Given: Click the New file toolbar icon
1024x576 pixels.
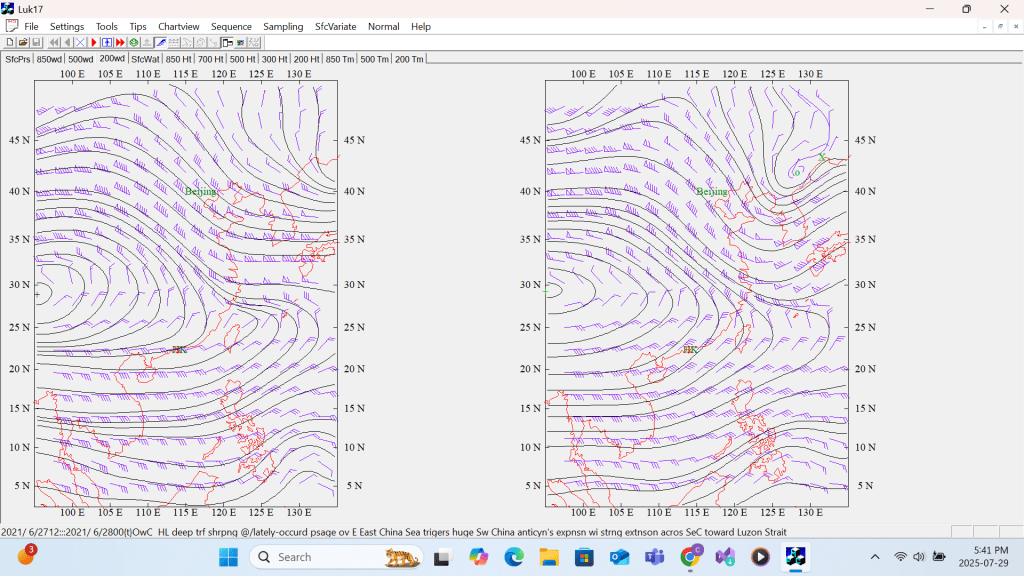Looking at the screenshot, I should point(10,43).
